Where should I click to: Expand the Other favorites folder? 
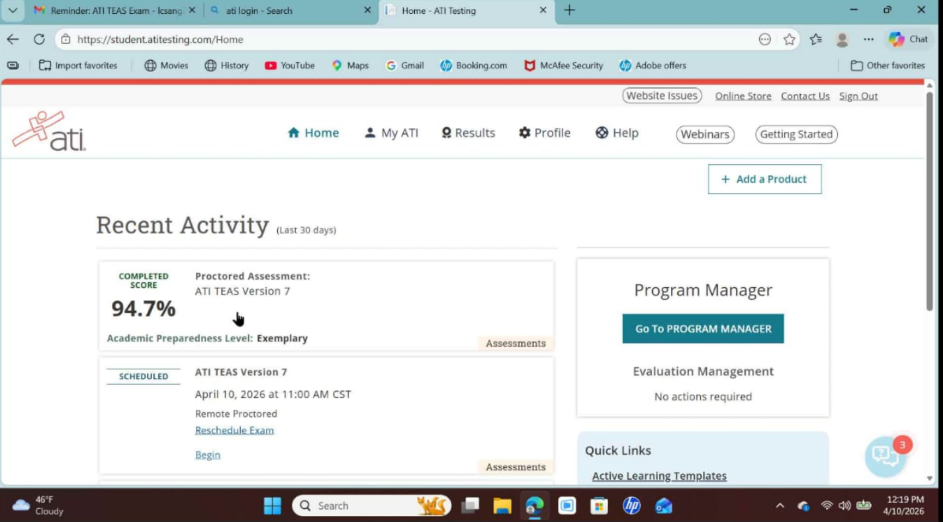pyautogui.click(x=888, y=66)
